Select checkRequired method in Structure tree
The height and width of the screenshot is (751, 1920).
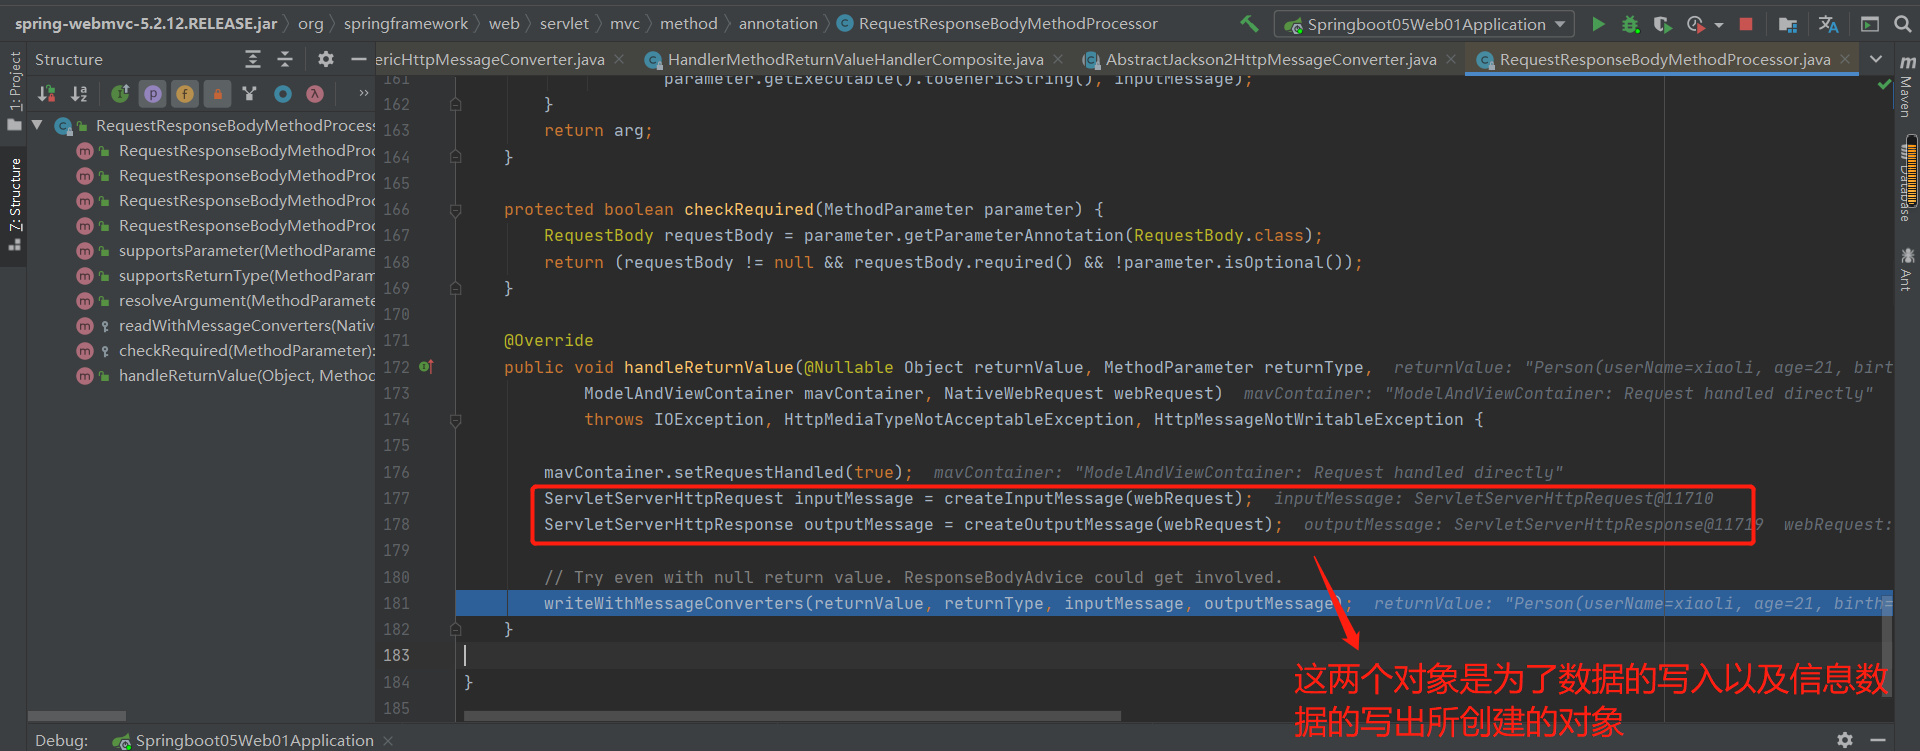[x=225, y=351]
